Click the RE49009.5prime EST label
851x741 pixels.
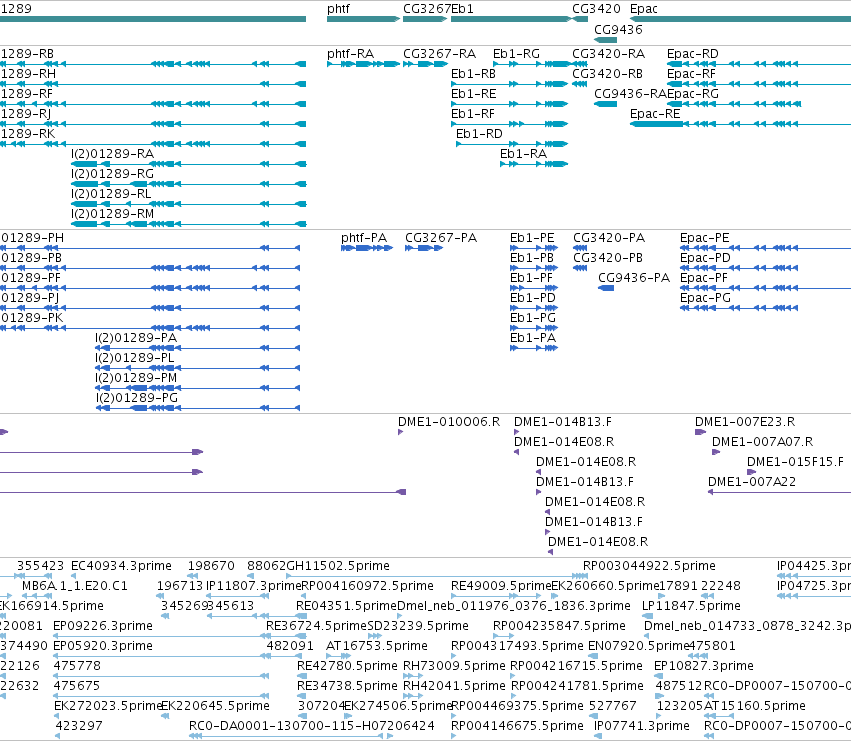click(x=501, y=586)
